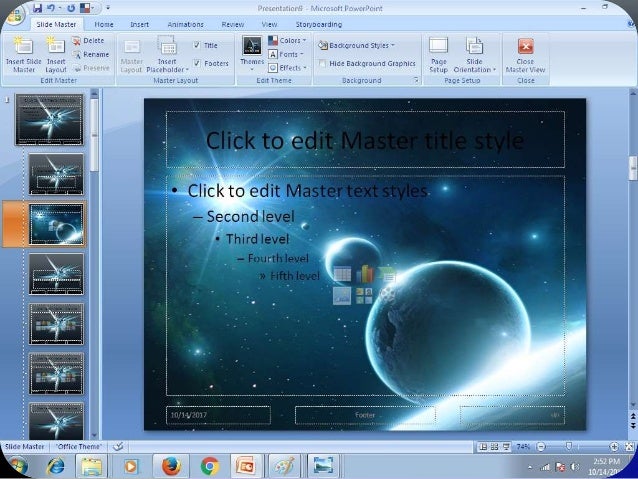Open Google Chrome from the taskbar
The width and height of the screenshot is (638, 479).
(x=210, y=466)
